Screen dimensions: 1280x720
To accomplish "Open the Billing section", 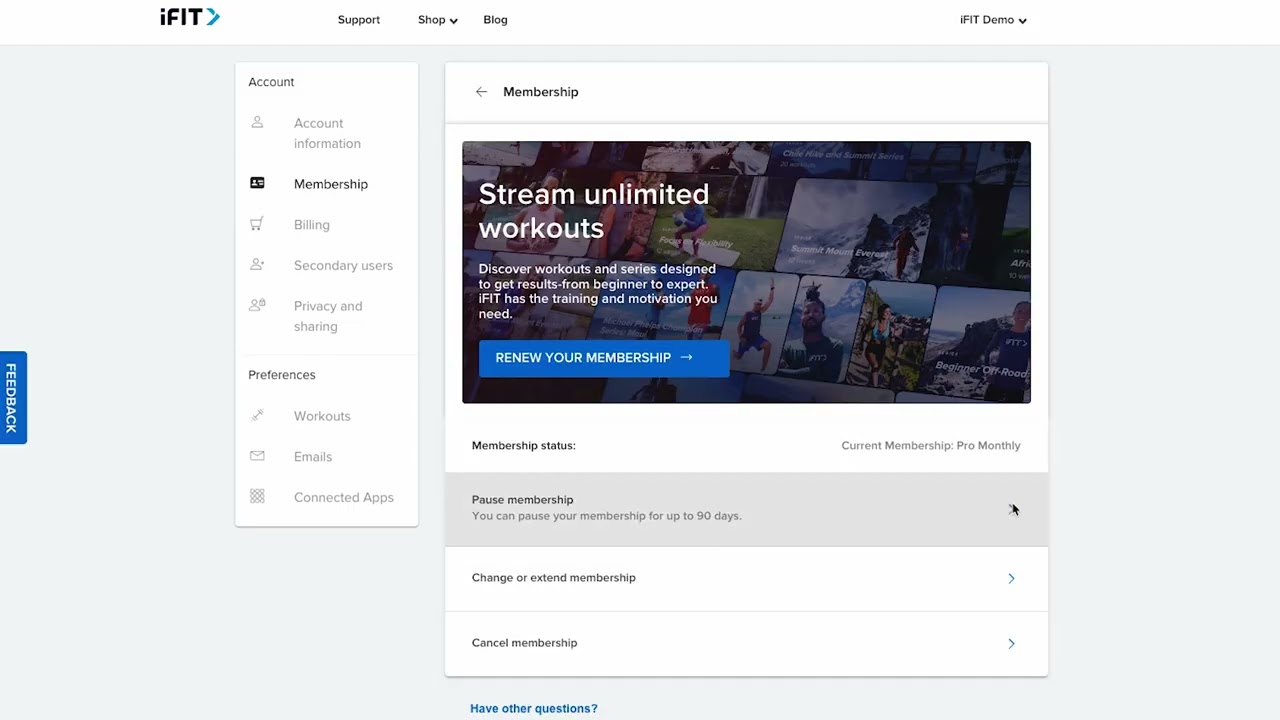I will (x=311, y=225).
